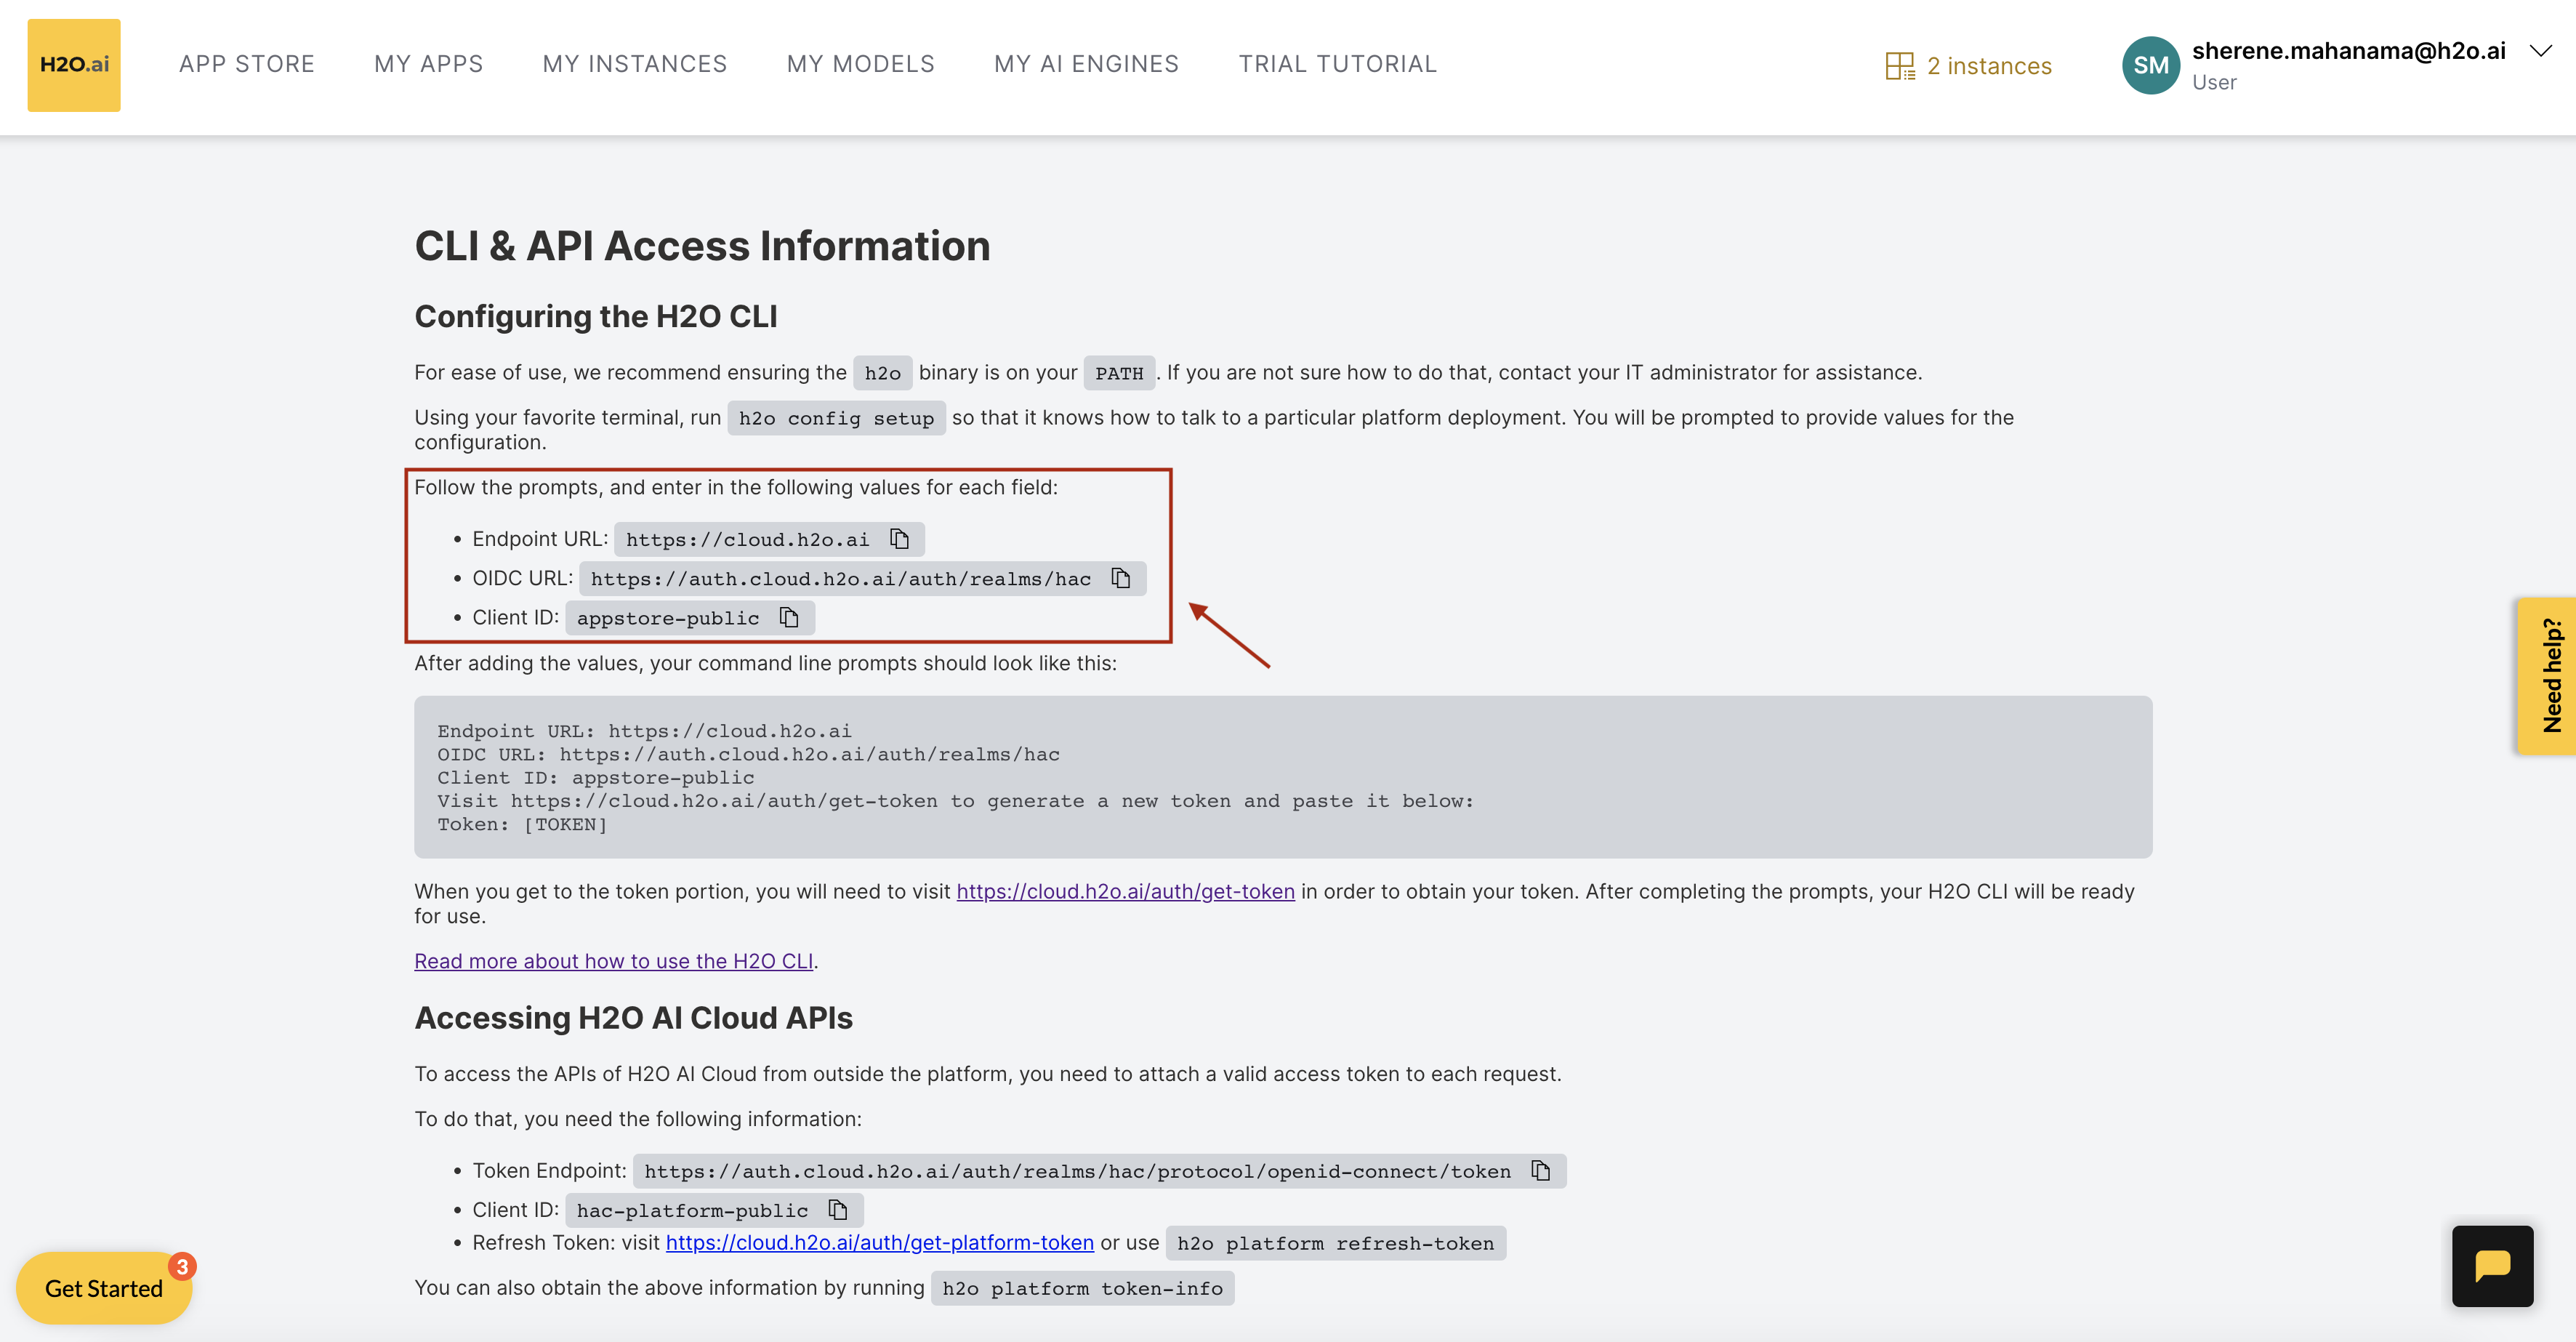Copy the hac-platform-public Client ID
This screenshot has height=1342, width=2576.
(838, 1210)
